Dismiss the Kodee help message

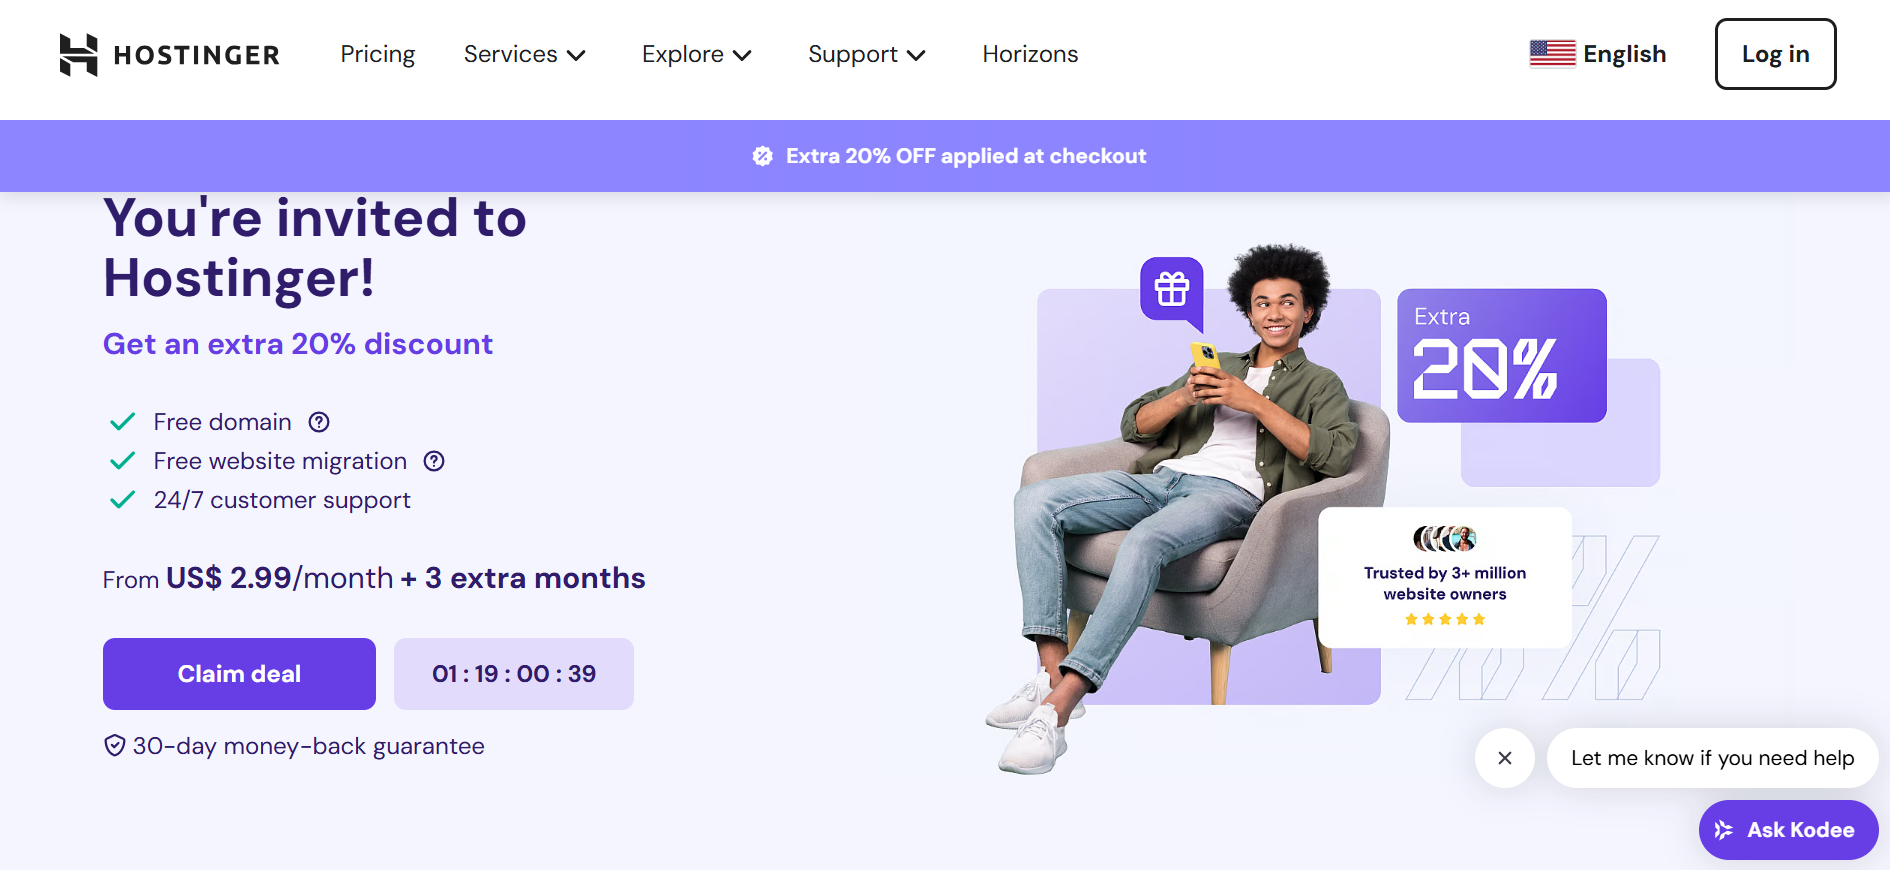1504,758
